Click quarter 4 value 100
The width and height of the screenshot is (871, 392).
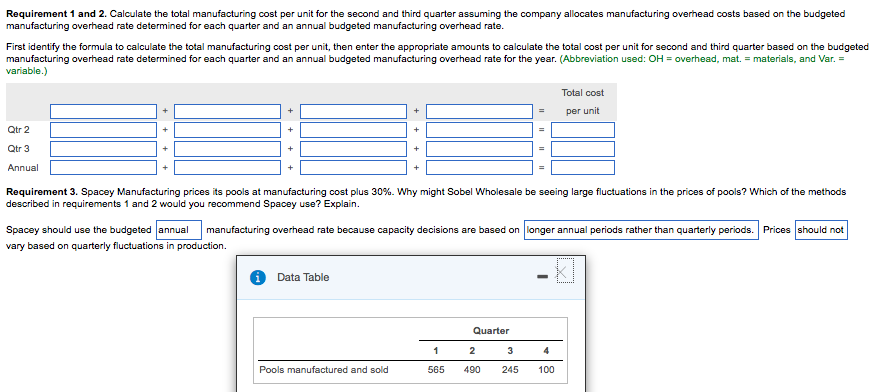coord(546,370)
